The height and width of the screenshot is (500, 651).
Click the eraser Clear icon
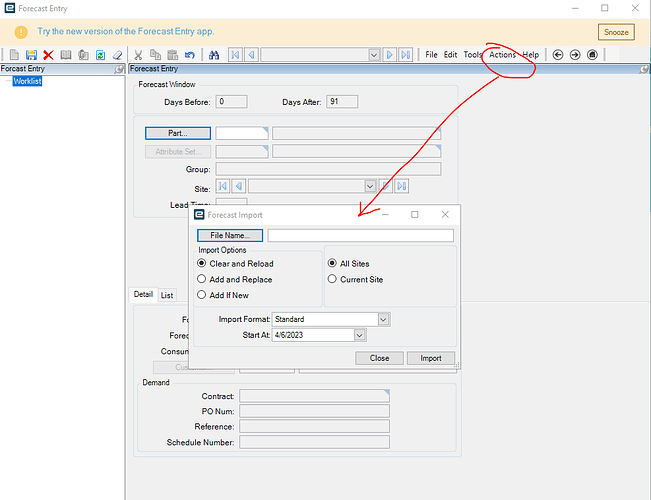tap(117, 55)
